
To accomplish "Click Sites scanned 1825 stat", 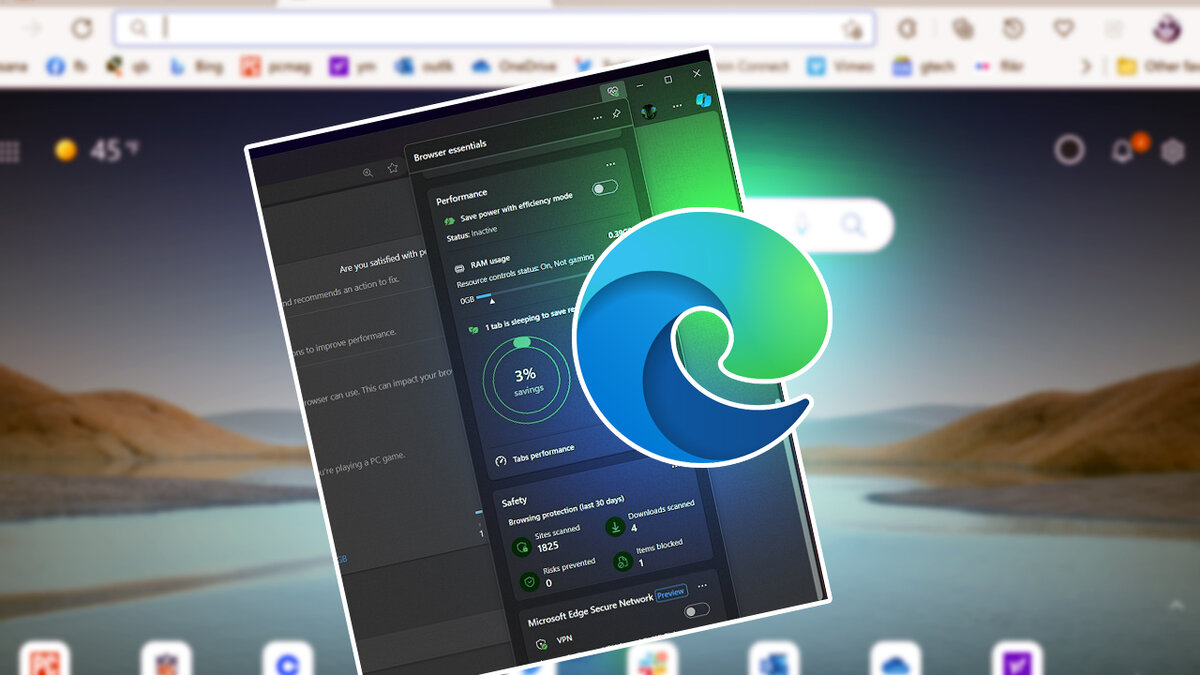I will click(x=546, y=540).
